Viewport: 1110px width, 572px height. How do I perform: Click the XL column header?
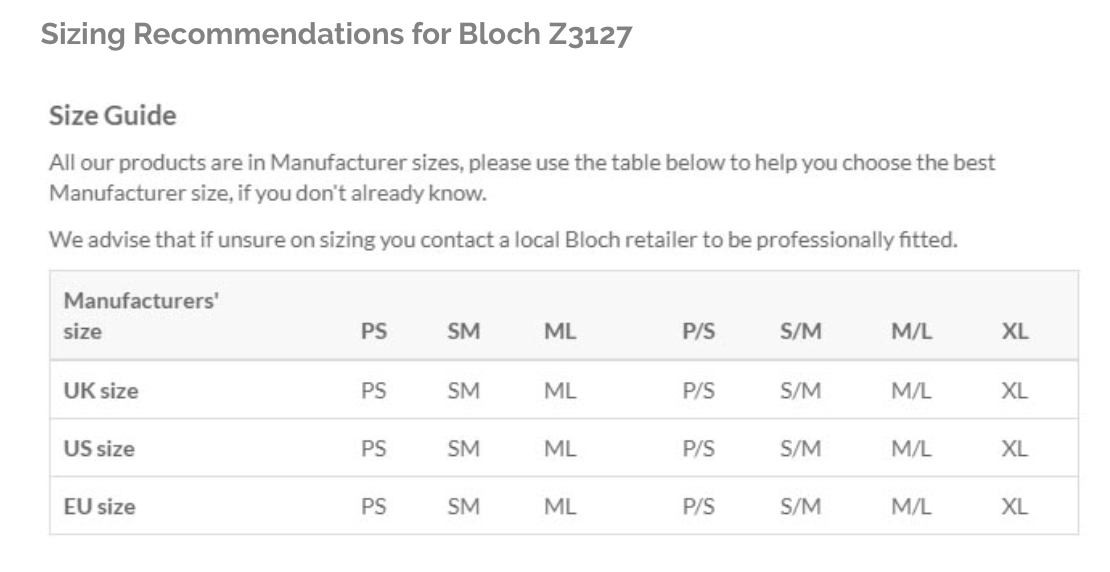click(1014, 331)
